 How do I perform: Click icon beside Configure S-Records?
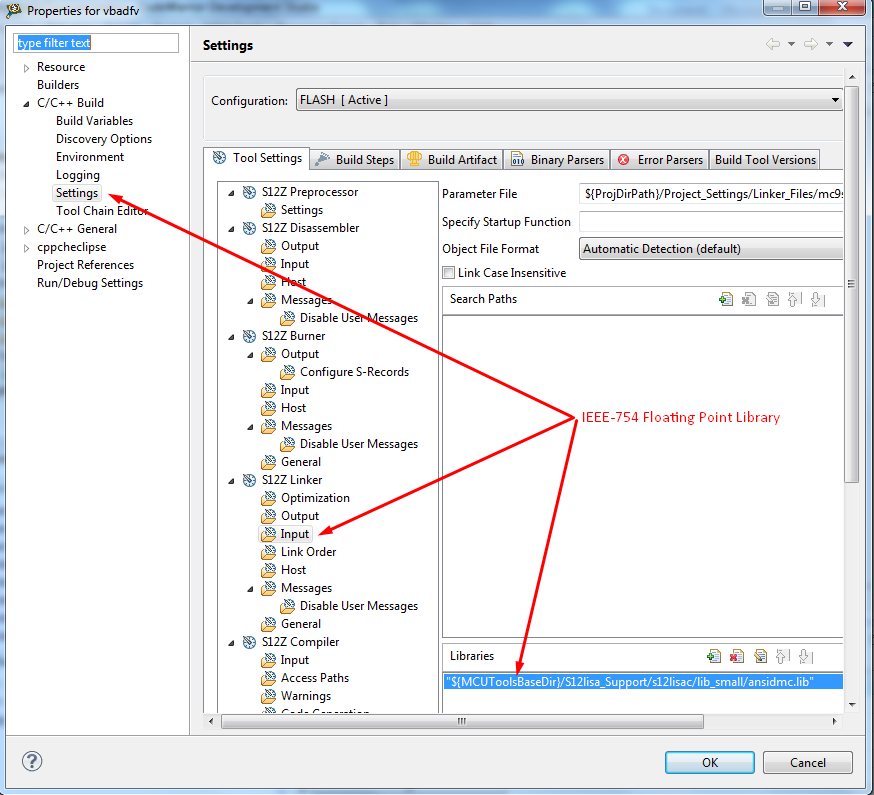(288, 372)
